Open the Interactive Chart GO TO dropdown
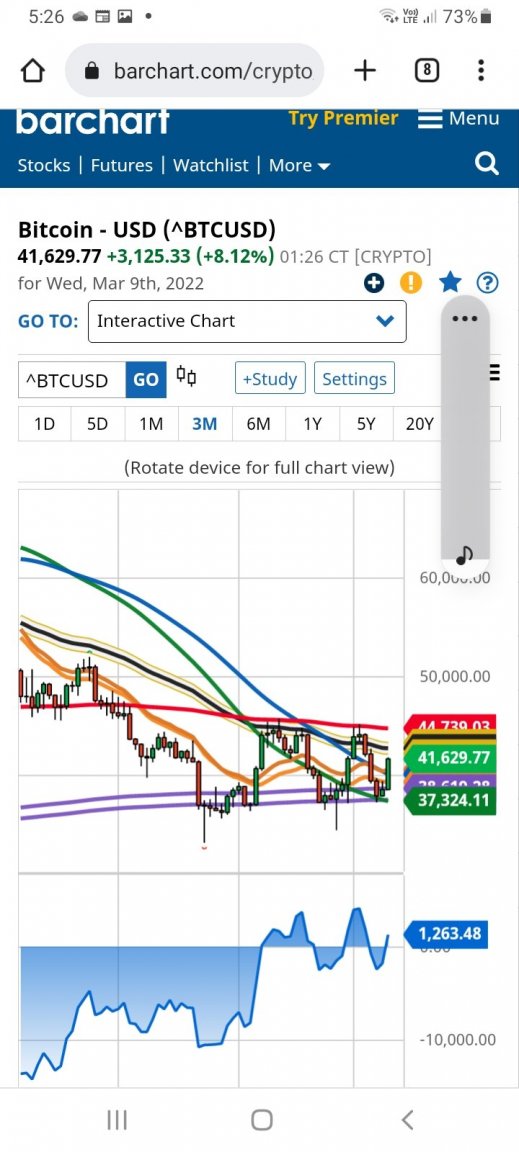Screen dimensions: 519x1152 (247, 321)
